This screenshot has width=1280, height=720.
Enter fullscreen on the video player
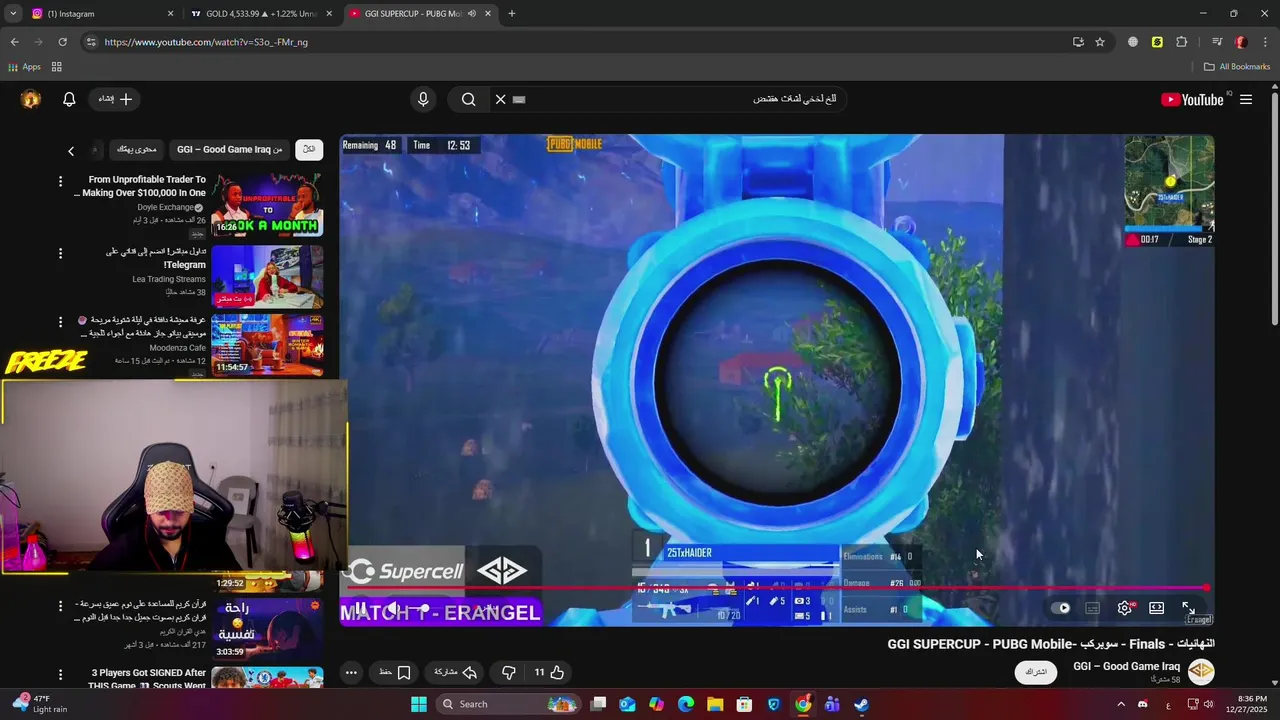(x=1188, y=608)
